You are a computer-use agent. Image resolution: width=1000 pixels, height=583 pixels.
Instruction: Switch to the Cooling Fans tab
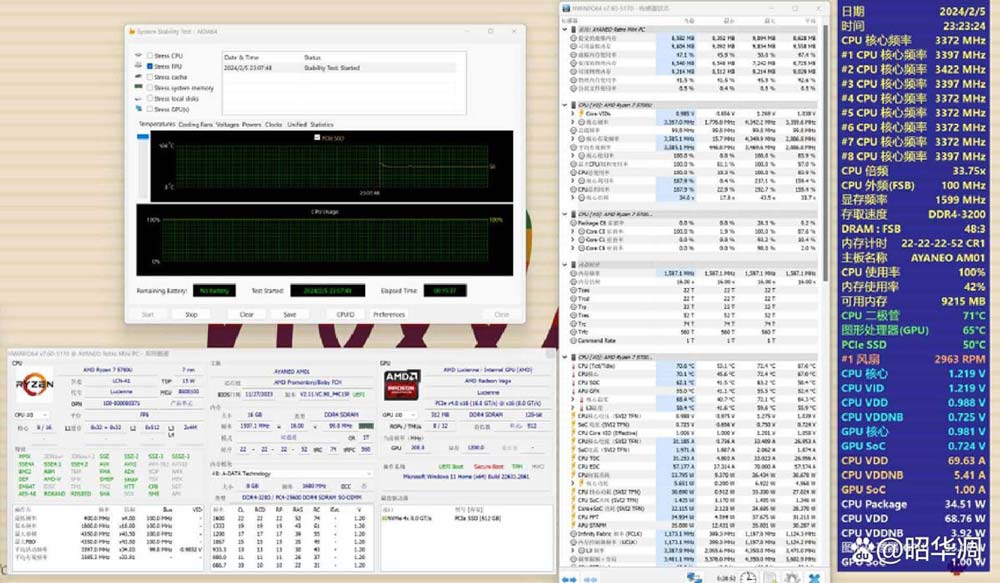pos(195,125)
